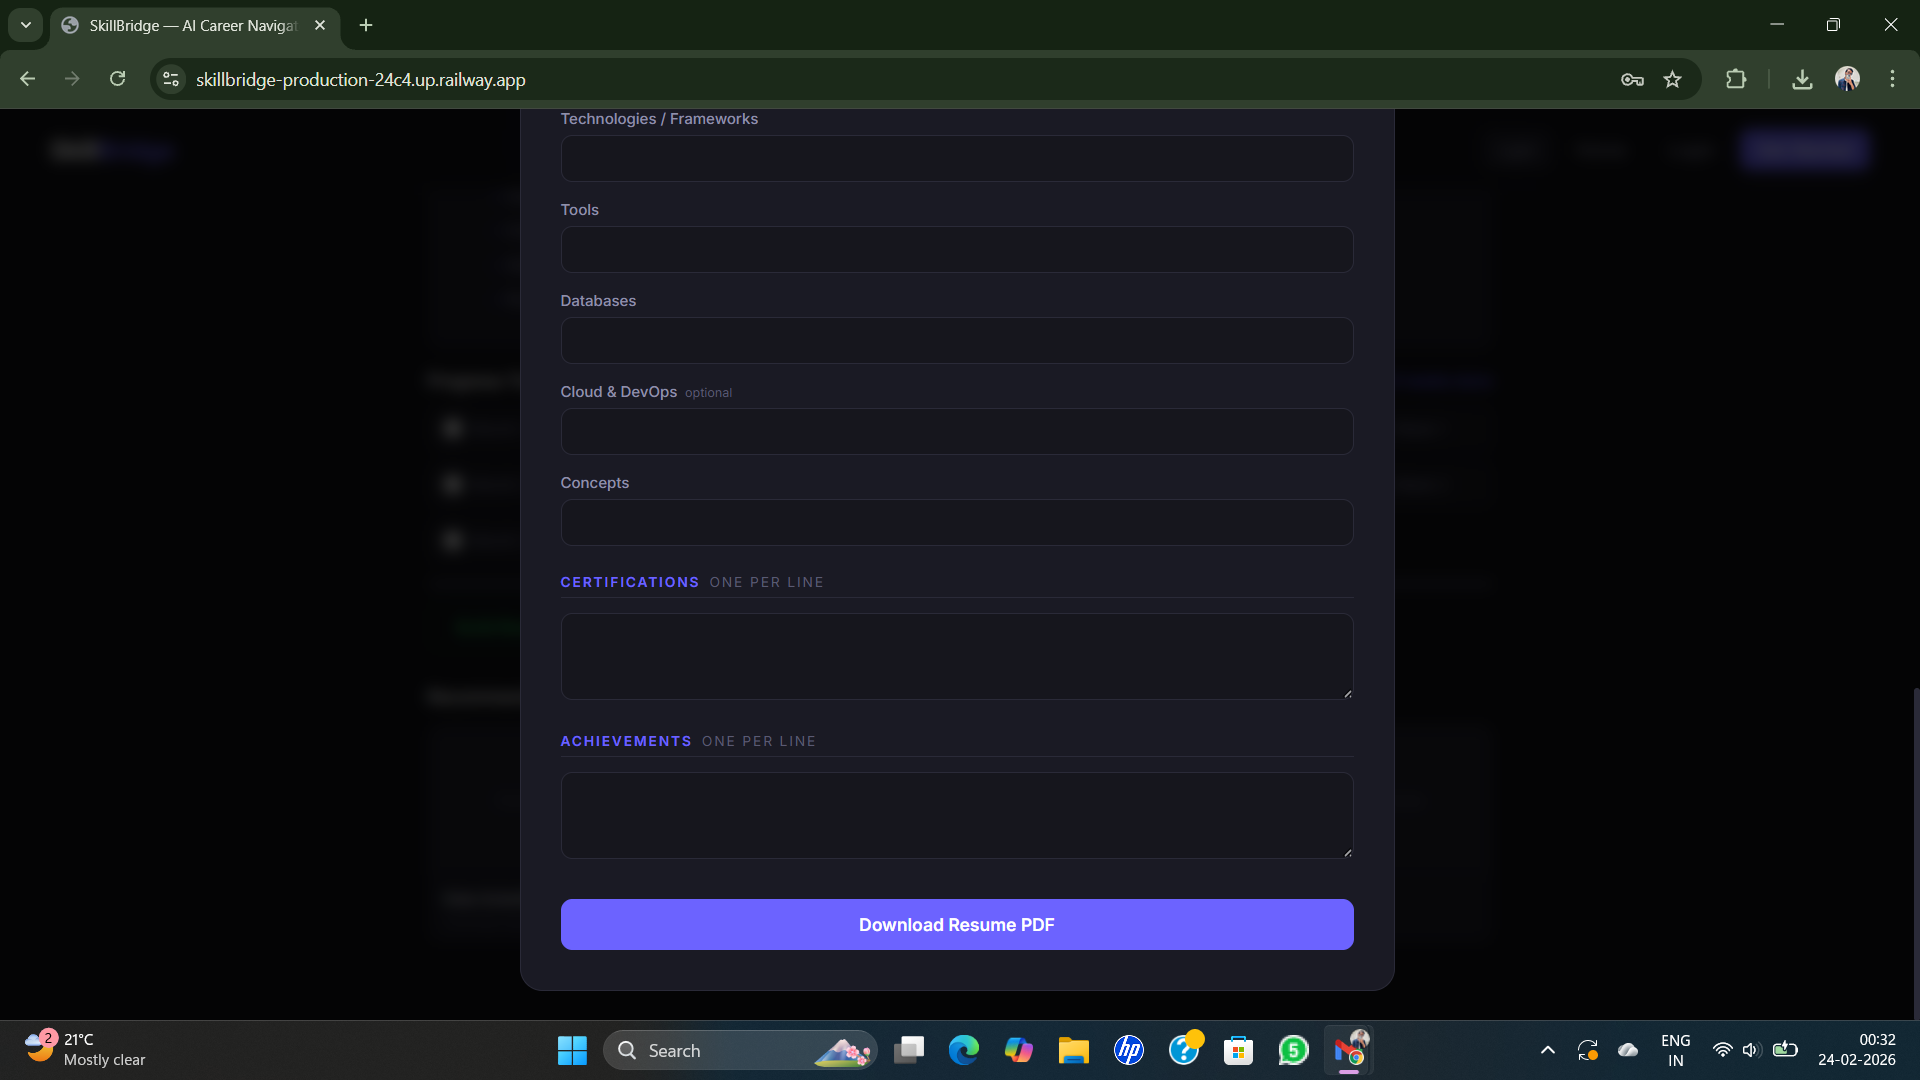View site information icon in address bar
The width and height of the screenshot is (1920, 1080).
(171, 79)
